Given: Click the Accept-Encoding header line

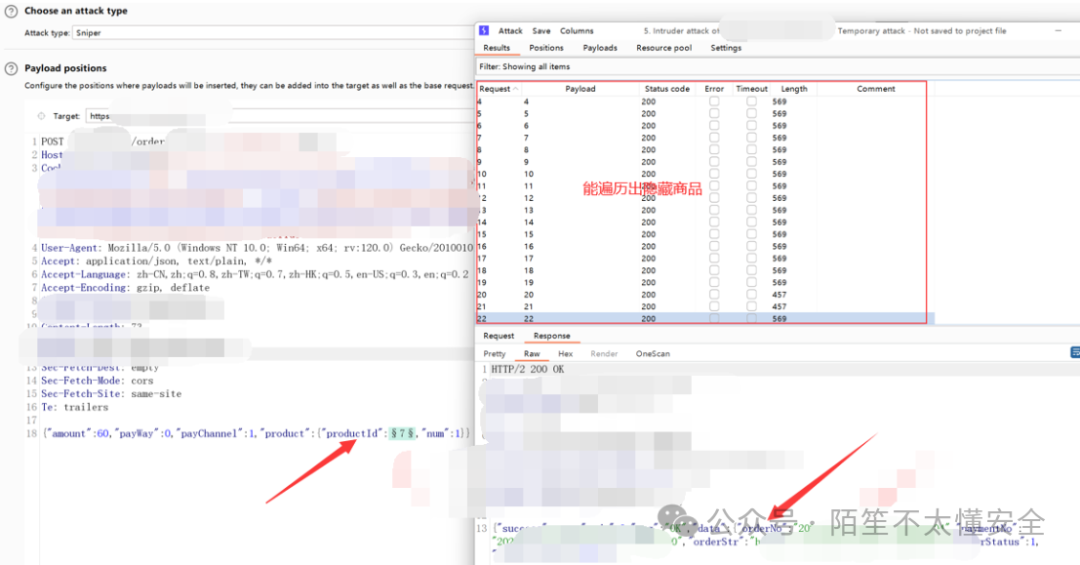Looking at the screenshot, I should coord(125,287).
